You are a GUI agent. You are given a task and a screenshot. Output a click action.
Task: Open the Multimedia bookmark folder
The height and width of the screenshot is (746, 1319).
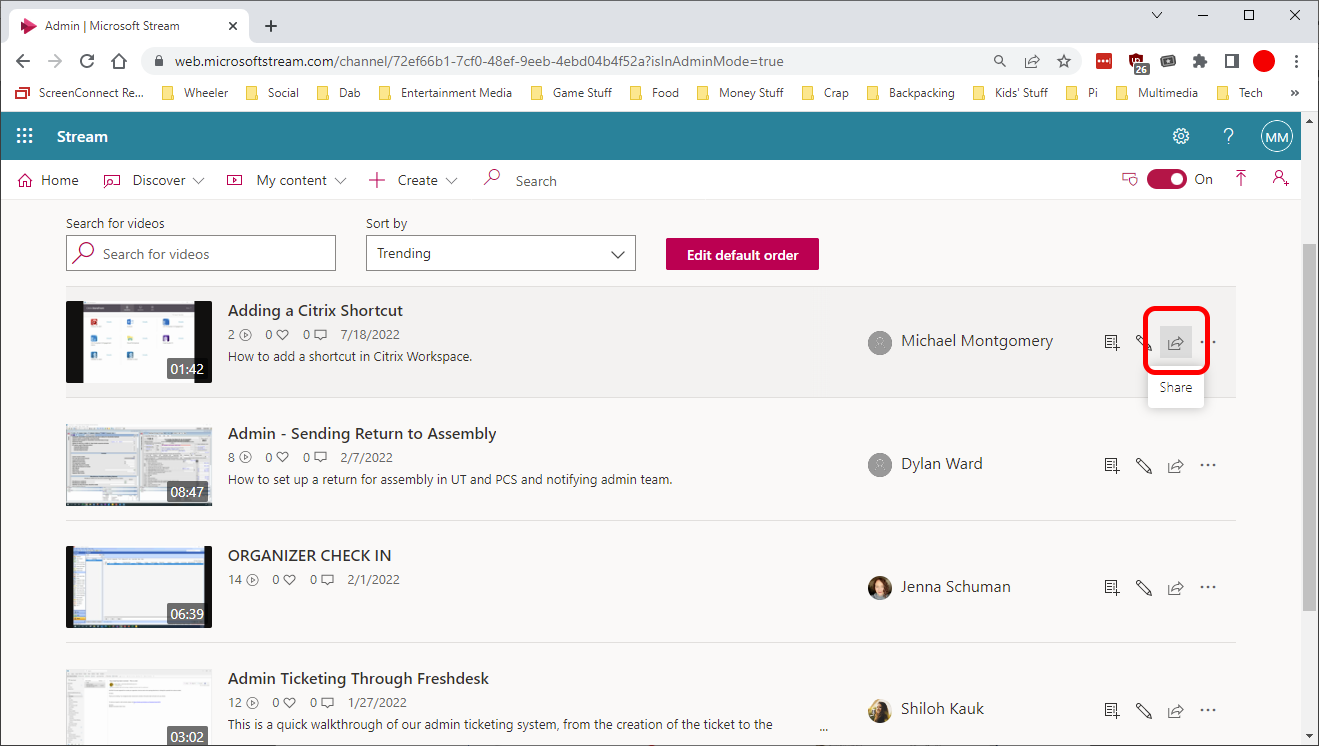[1157, 93]
